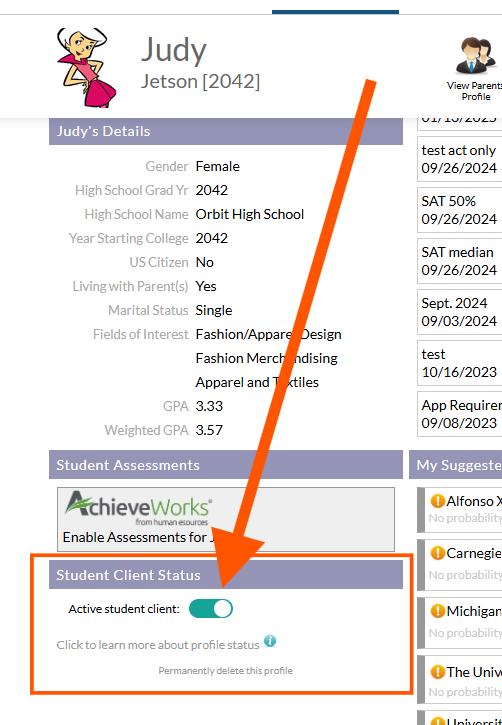Click the warning icon next to Alfonso
Viewport: 502px width, 725px height.
[437, 501]
